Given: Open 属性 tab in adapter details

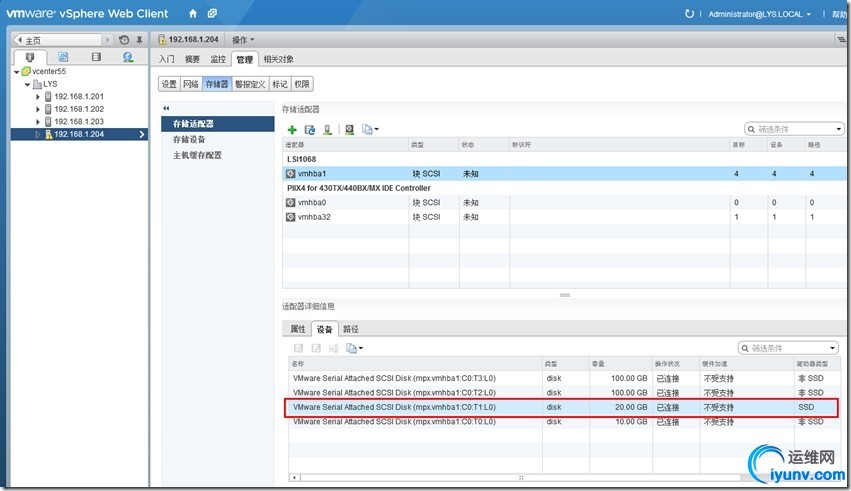Looking at the screenshot, I should click(x=297, y=329).
